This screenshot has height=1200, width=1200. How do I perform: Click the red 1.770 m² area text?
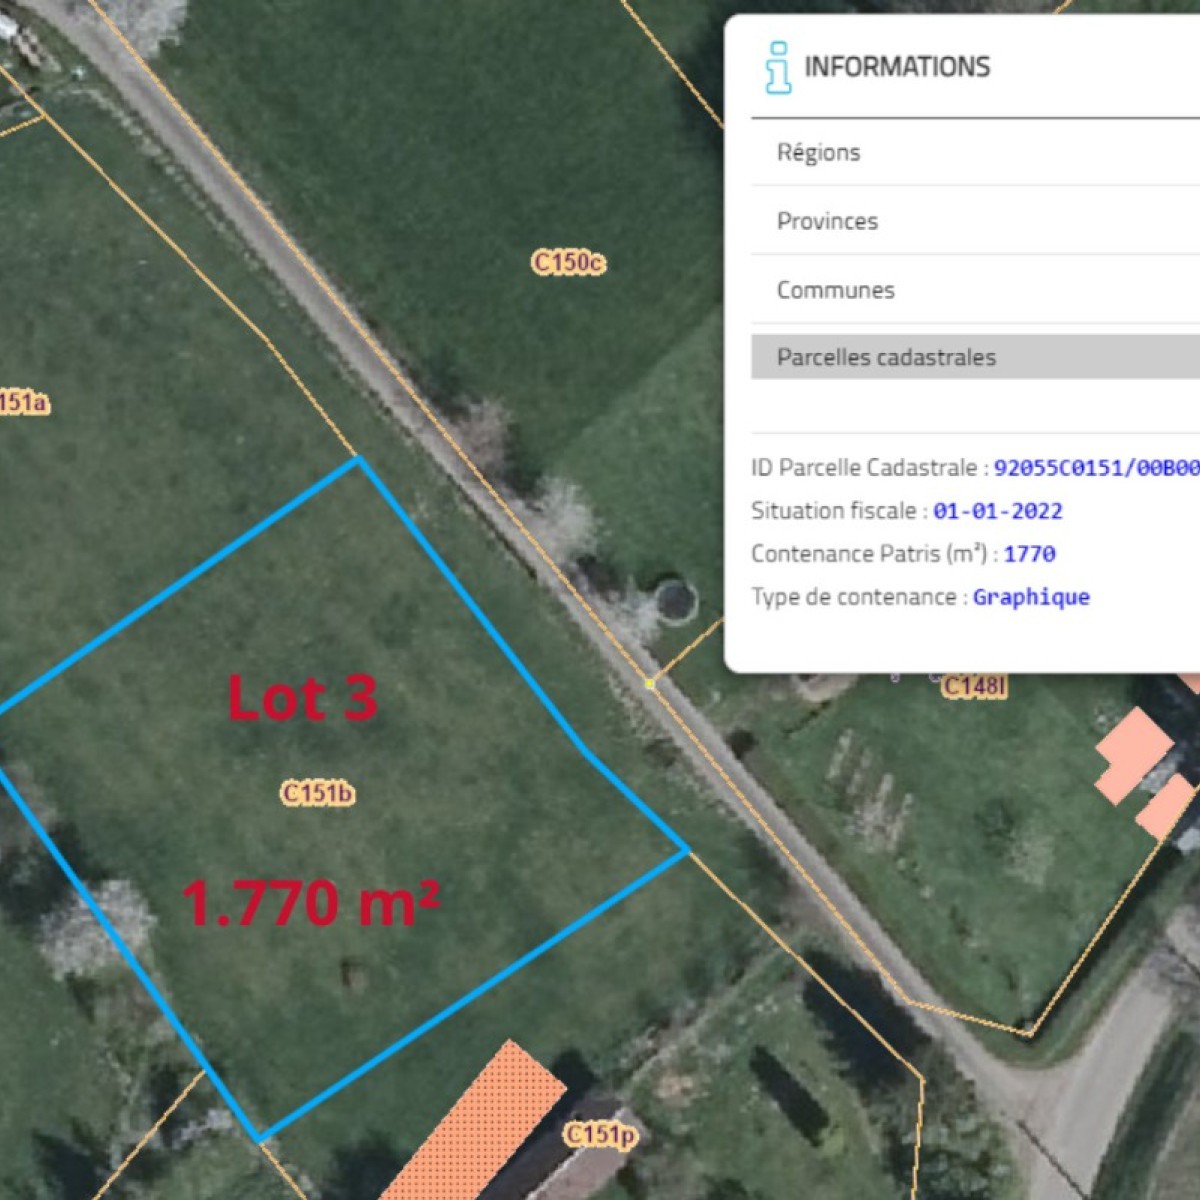pyautogui.click(x=310, y=903)
